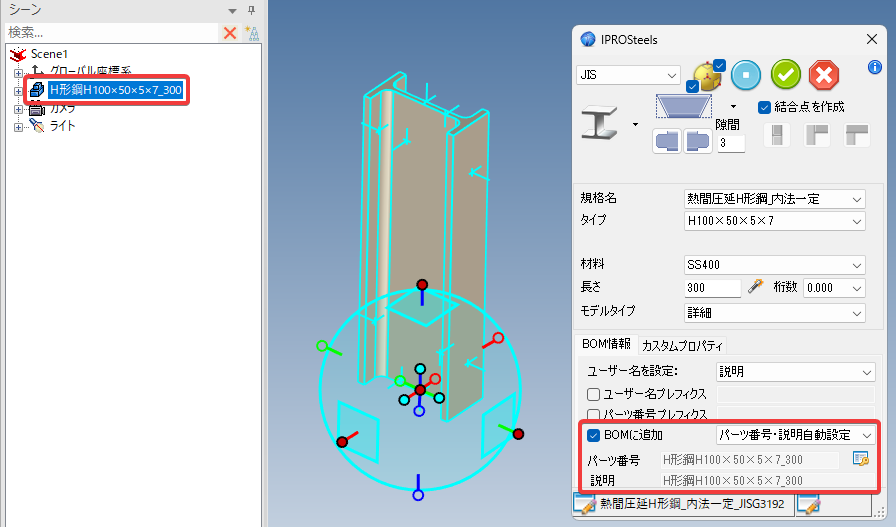Select the L-corner joint type icon
Viewport: 896px width, 527px height.
817,135
